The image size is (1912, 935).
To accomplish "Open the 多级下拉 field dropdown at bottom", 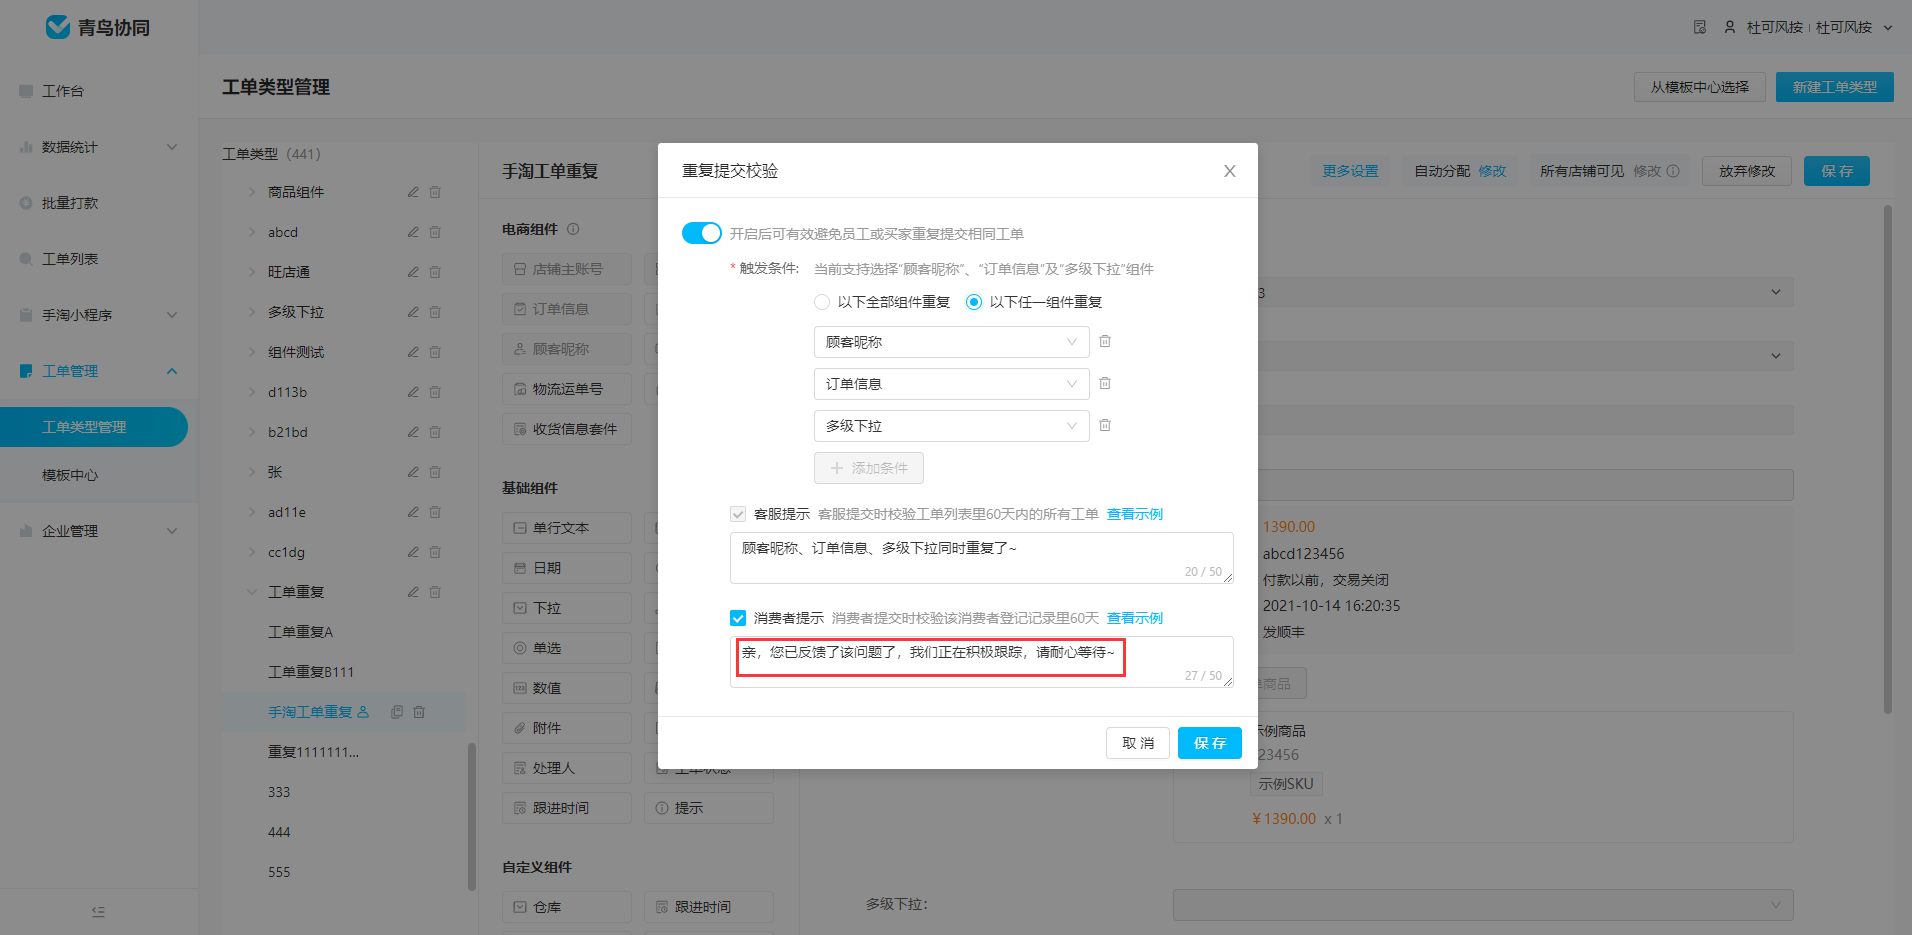I will [1483, 905].
